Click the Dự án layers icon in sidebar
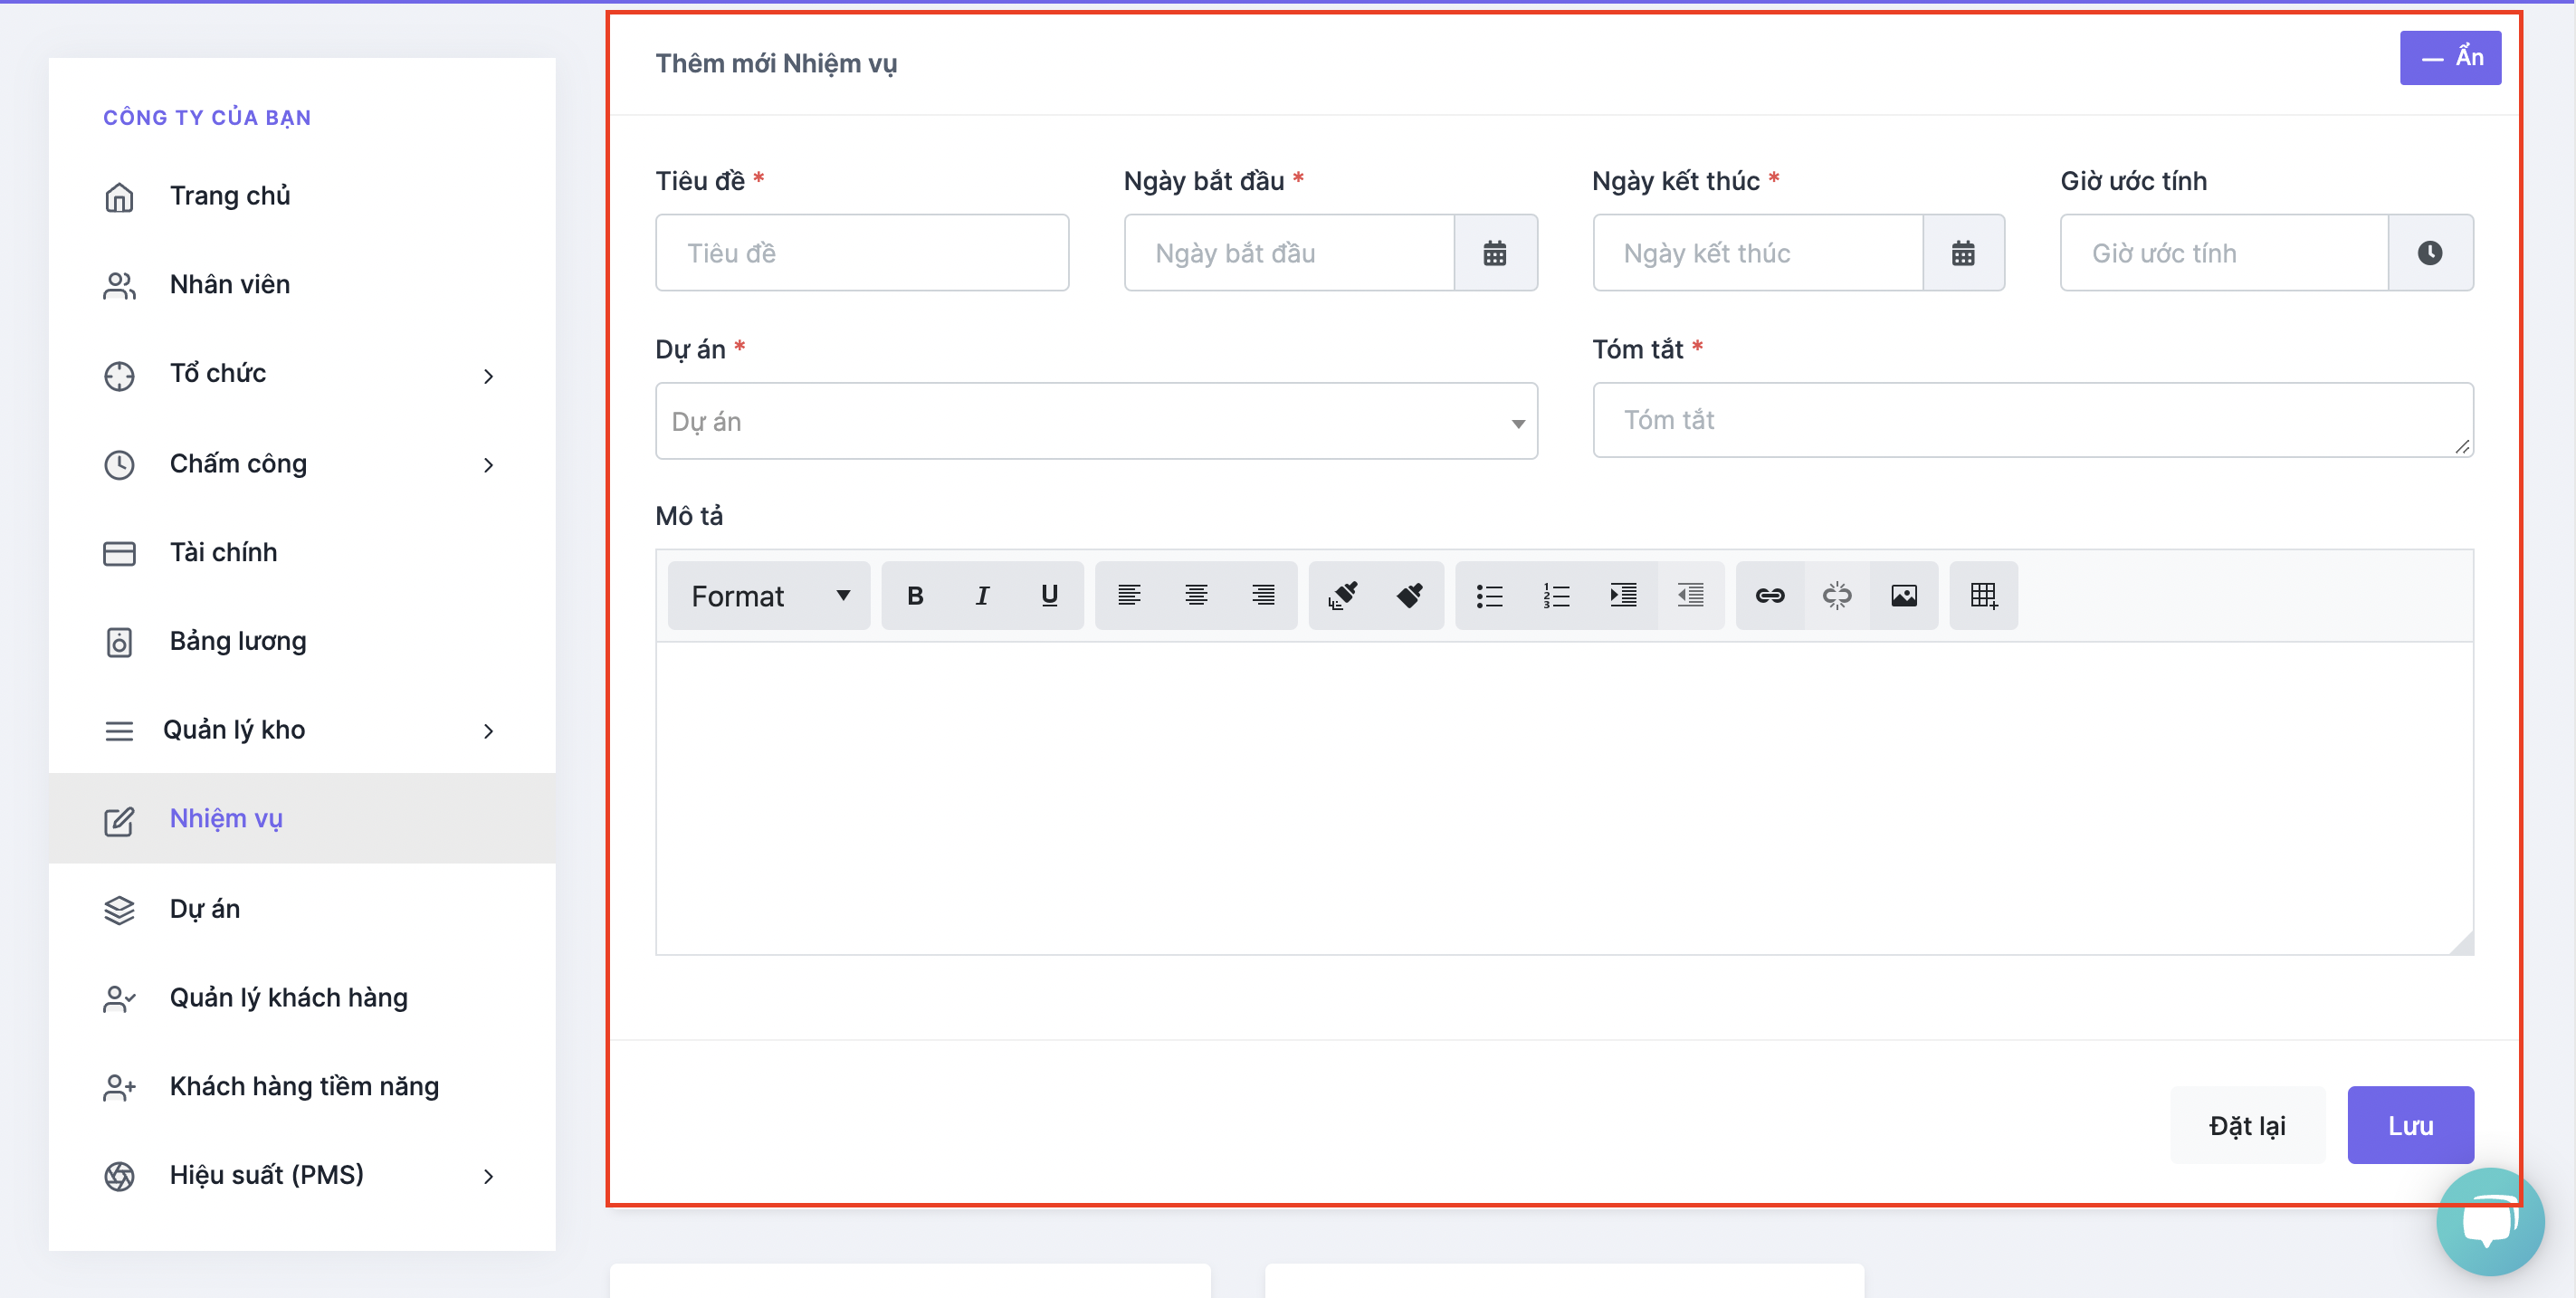The width and height of the screenshot is (2576, 1298). pyautogui.click(x=119, y=910)
